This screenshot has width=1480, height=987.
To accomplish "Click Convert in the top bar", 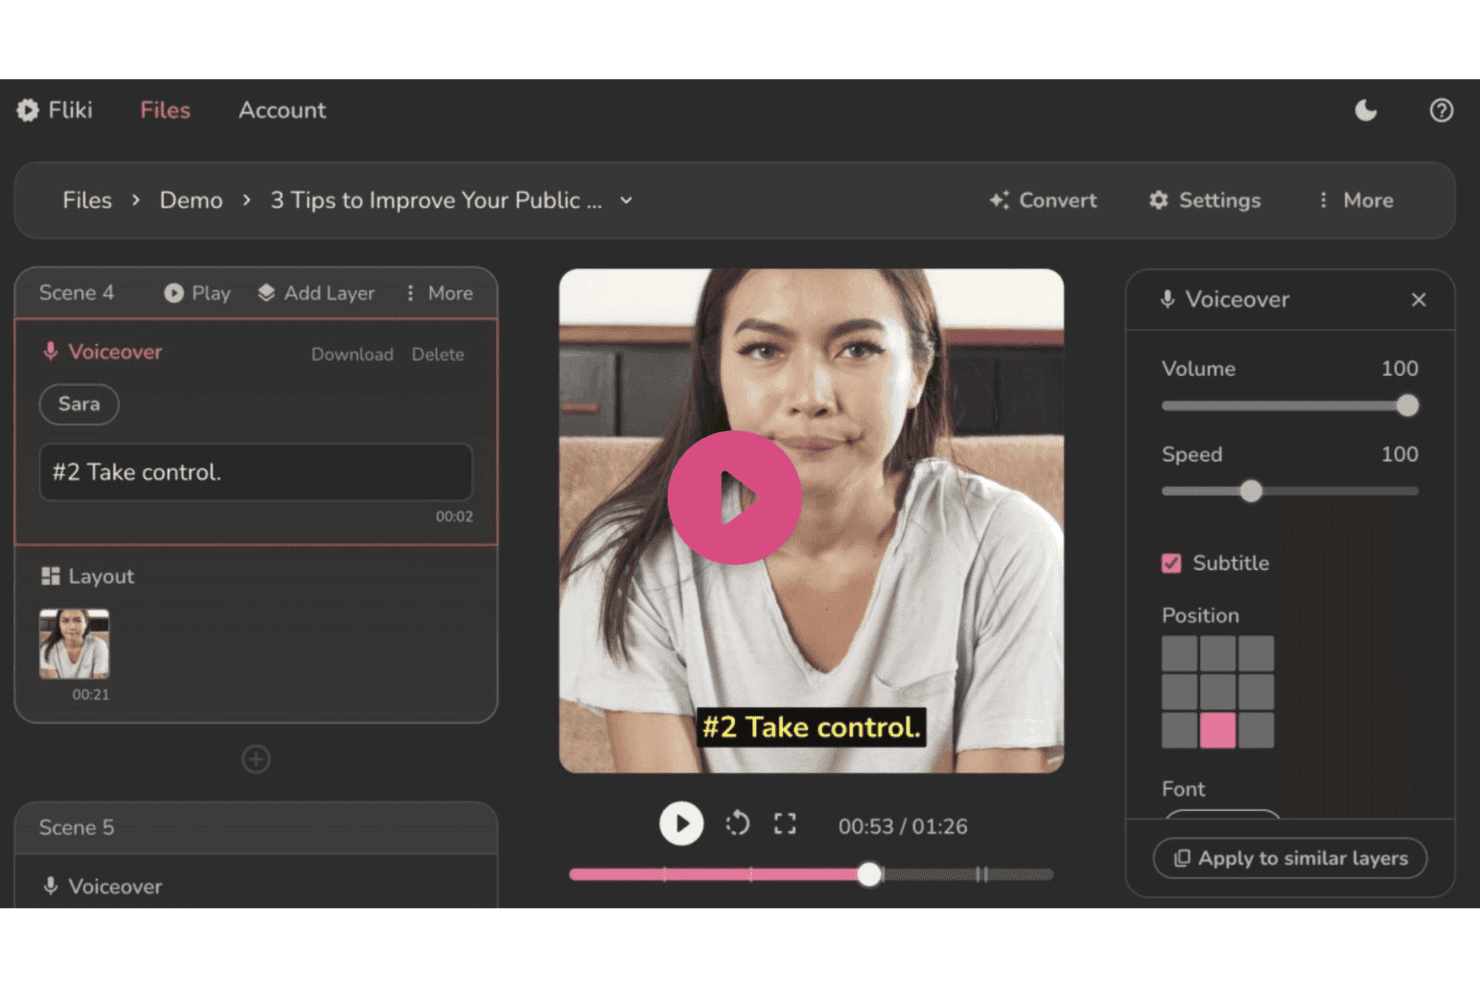I will 1043,200.
